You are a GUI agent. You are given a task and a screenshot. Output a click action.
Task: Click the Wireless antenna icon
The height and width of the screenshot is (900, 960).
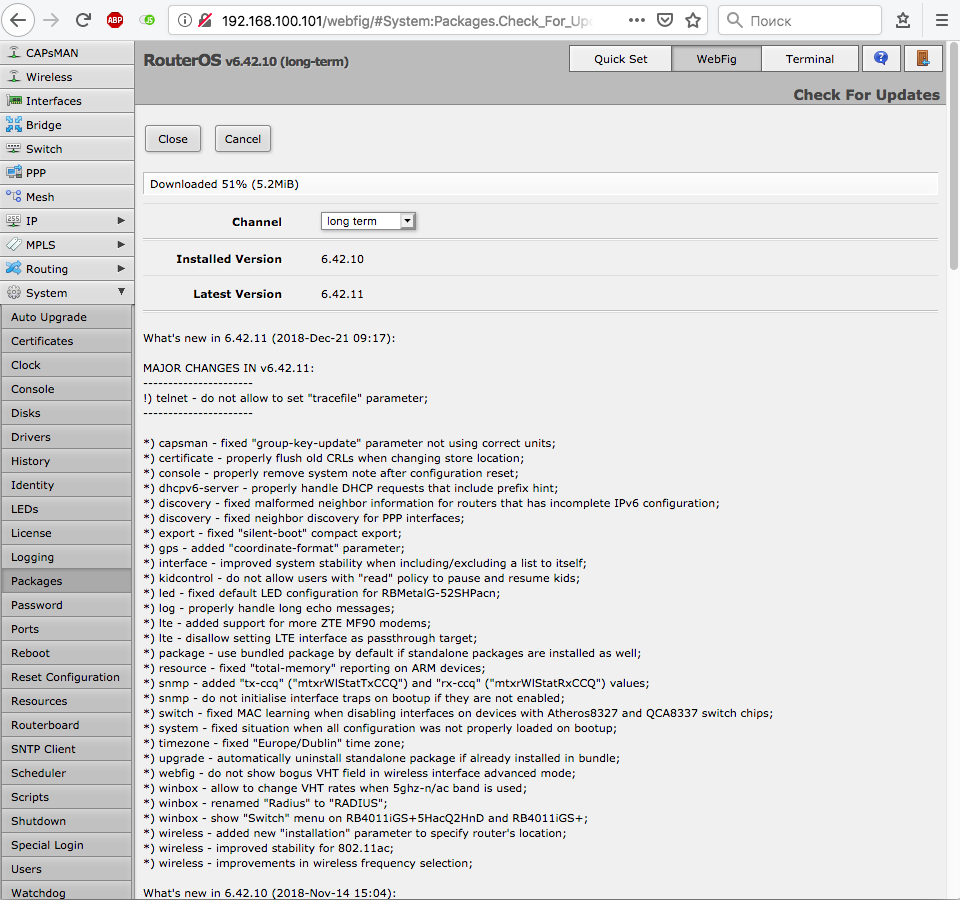point(13,77)
